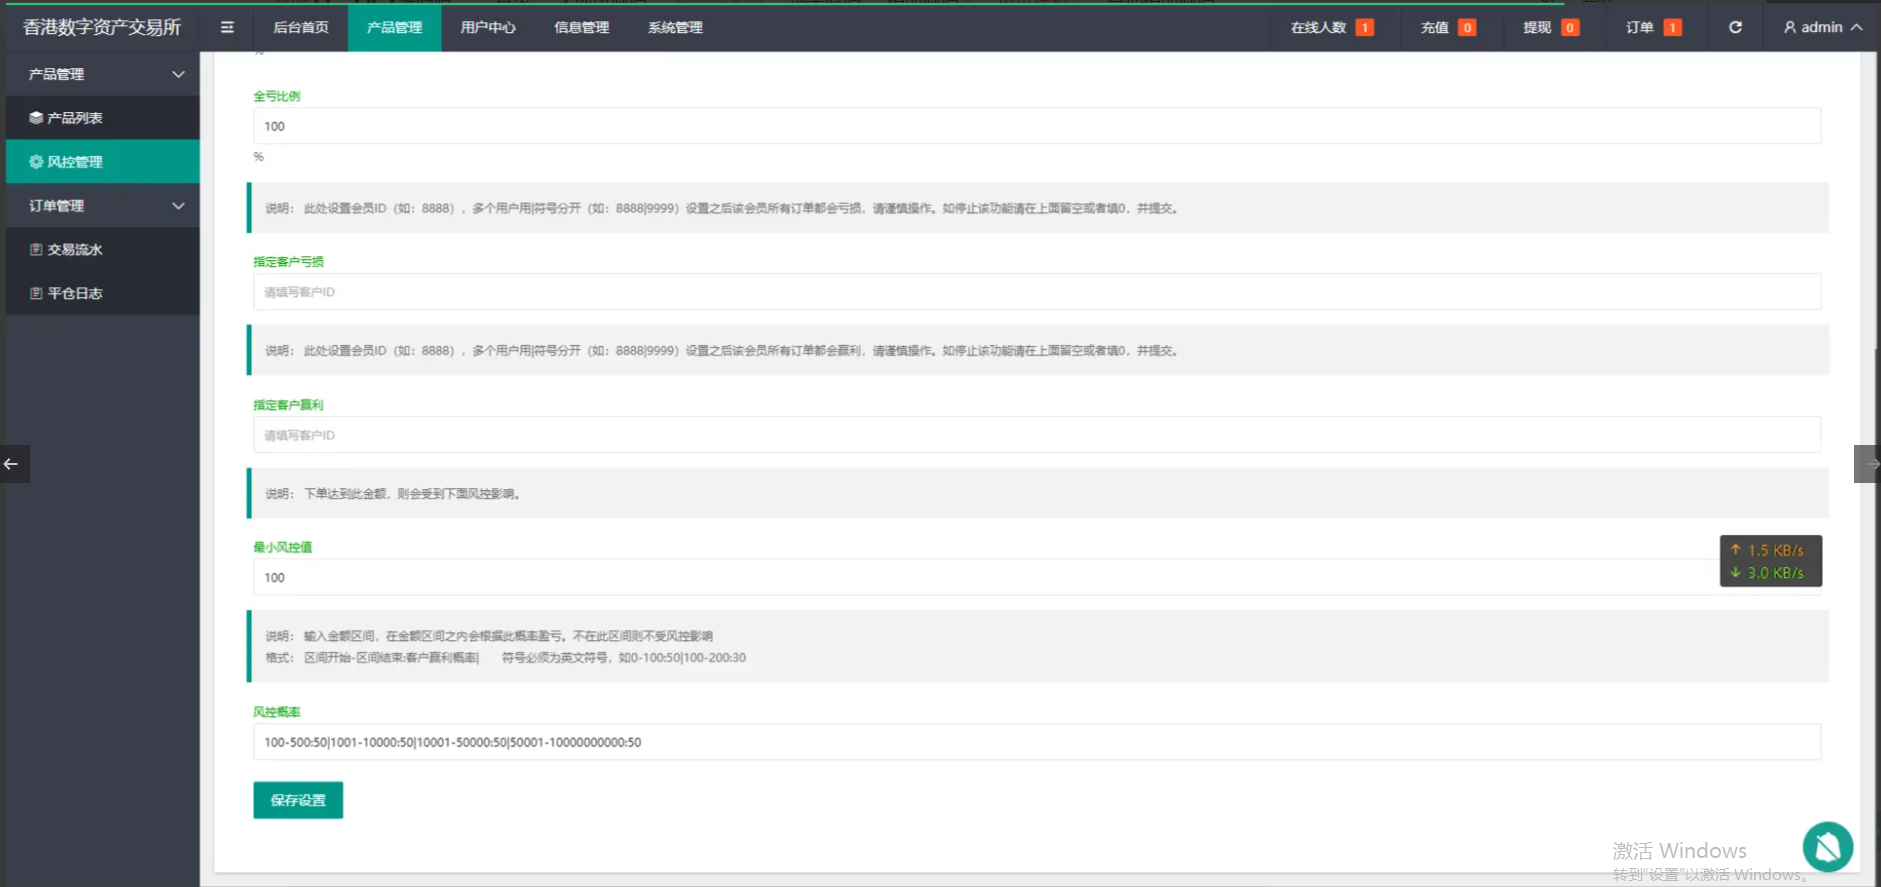Open the 充值 notifications link
The image size is (1881, 887).
1447,27
